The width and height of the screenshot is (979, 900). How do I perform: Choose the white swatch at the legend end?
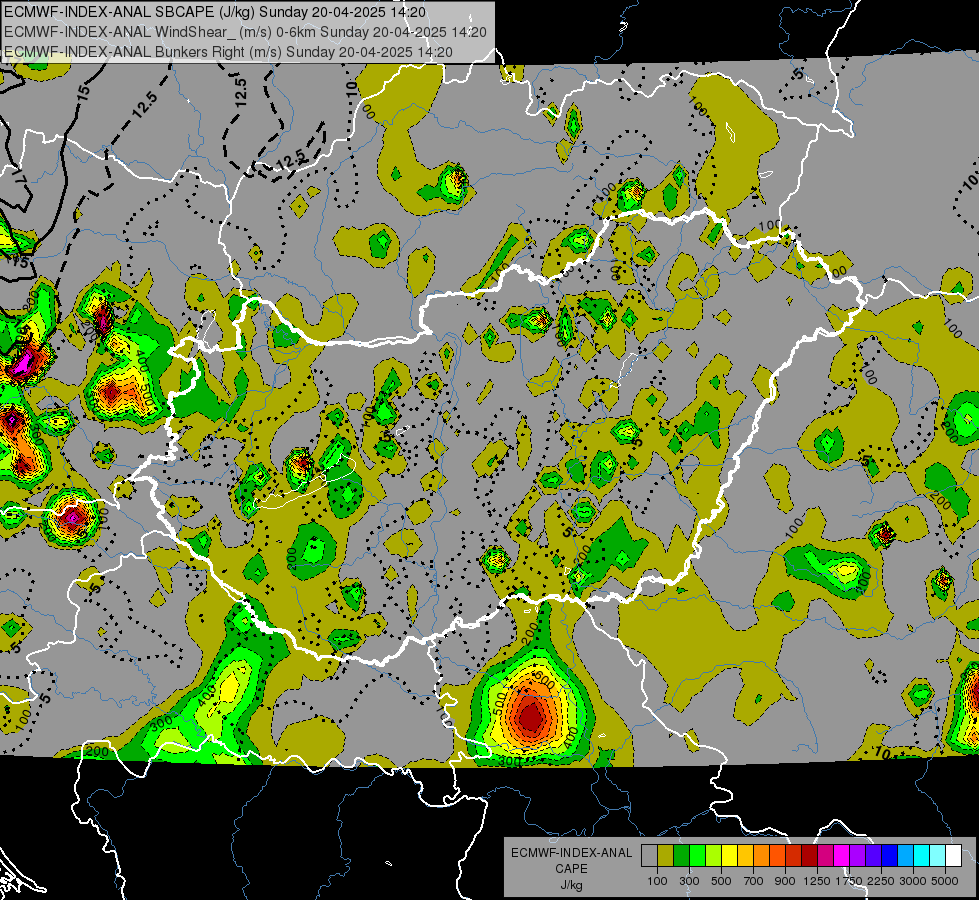coord(953,855)
